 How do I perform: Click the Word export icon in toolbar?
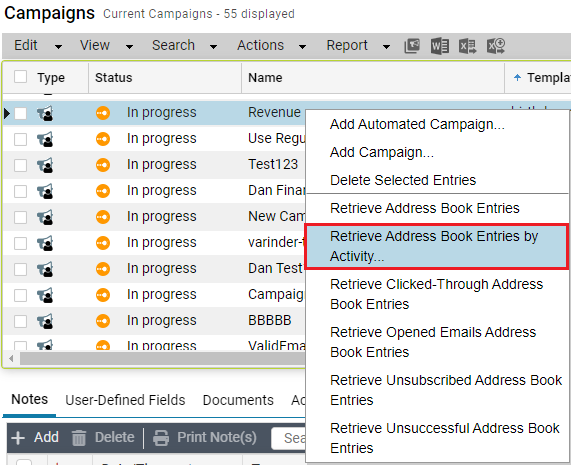440,46
